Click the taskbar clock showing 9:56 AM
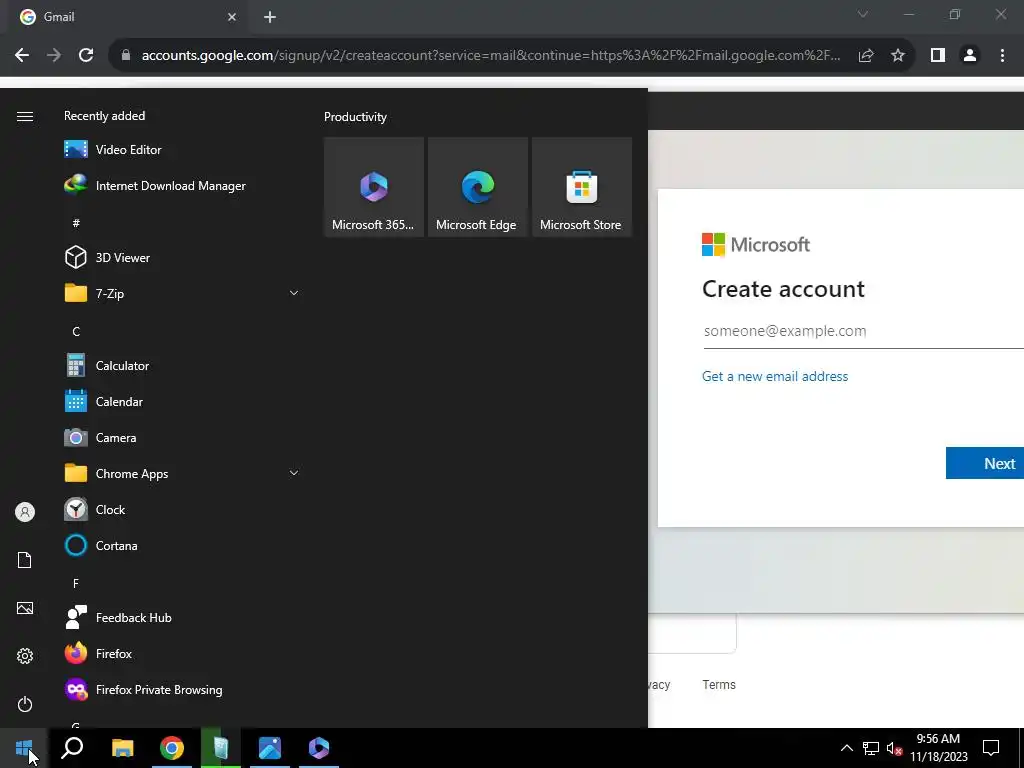 click(938, 748)
